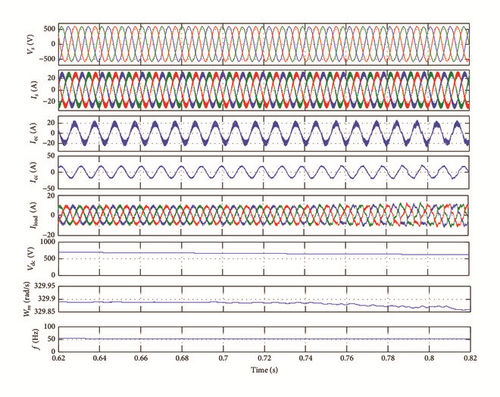The image size is (500, 397).
Task: Click the 0.82 time axis tick label
Action: coord(470,359)
